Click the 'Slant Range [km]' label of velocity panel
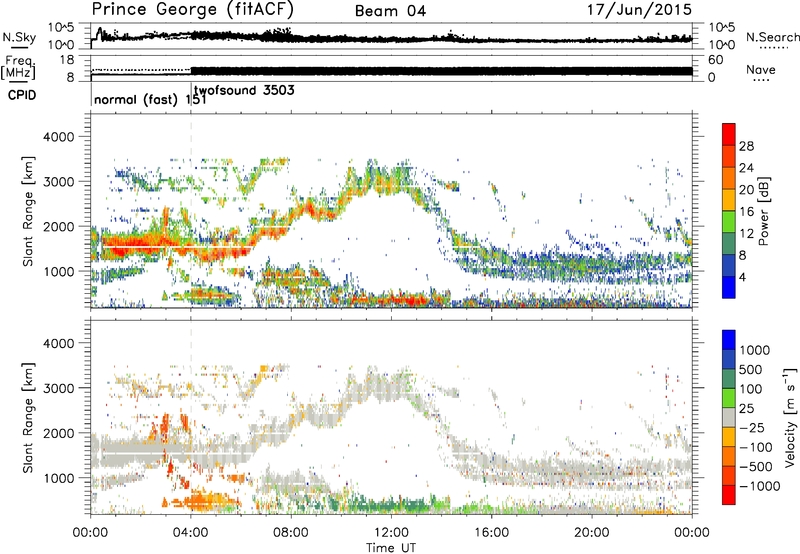 [x=28, y=417]
